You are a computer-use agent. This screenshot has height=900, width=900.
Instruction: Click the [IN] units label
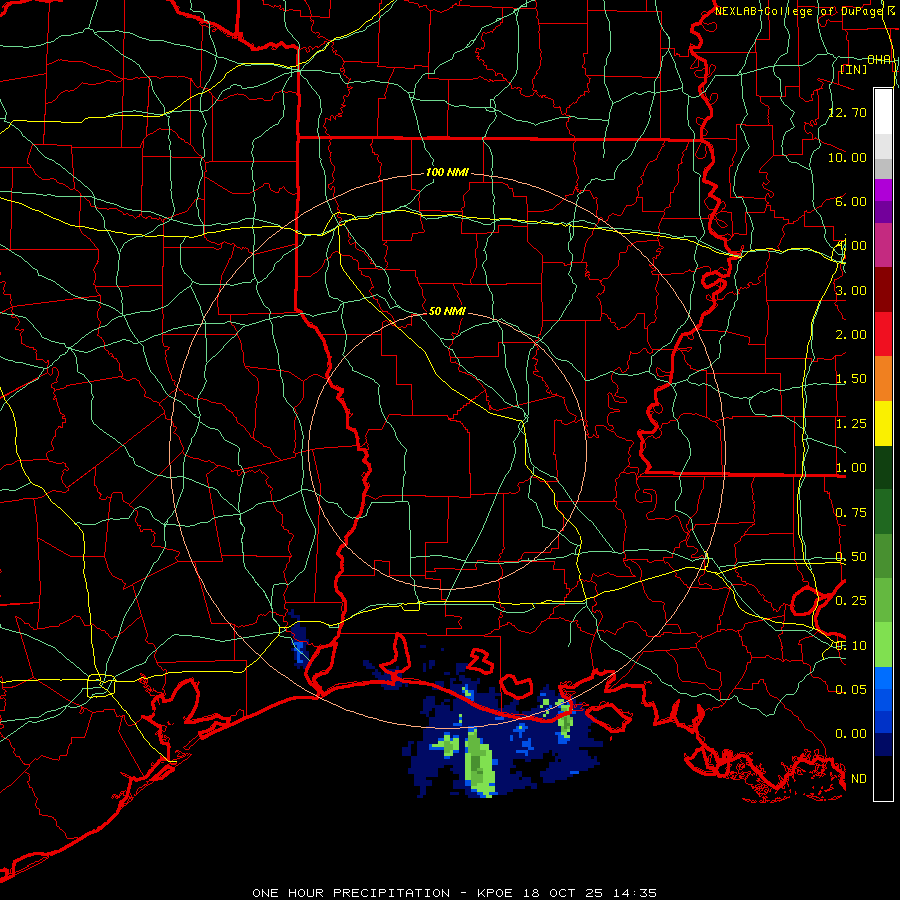(853, 69)
